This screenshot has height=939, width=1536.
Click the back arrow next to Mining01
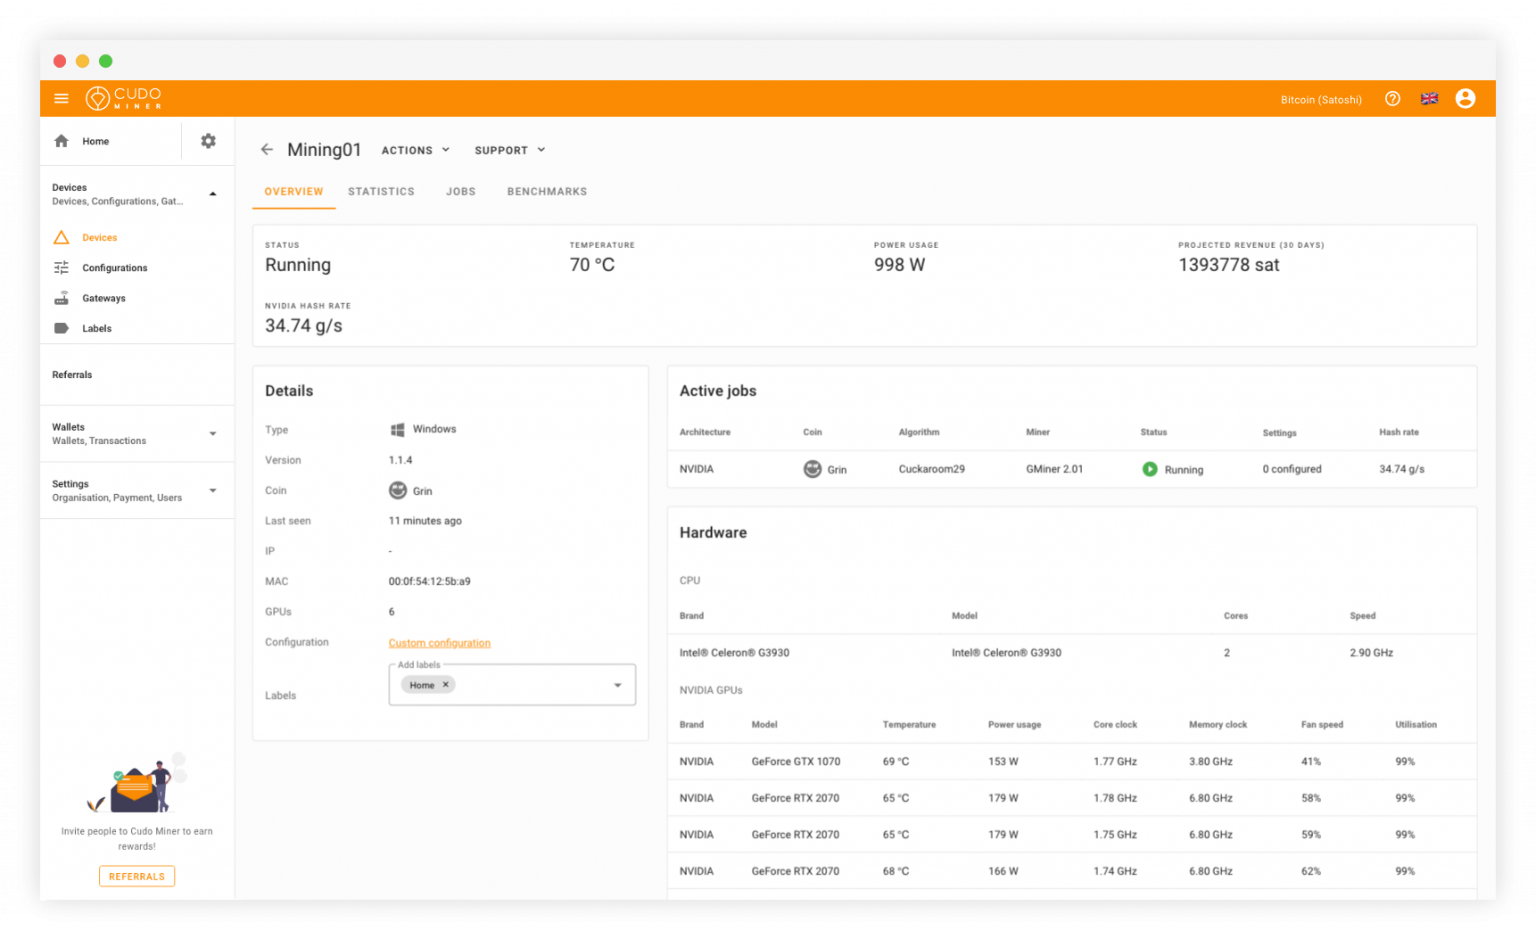coord(266,149)
